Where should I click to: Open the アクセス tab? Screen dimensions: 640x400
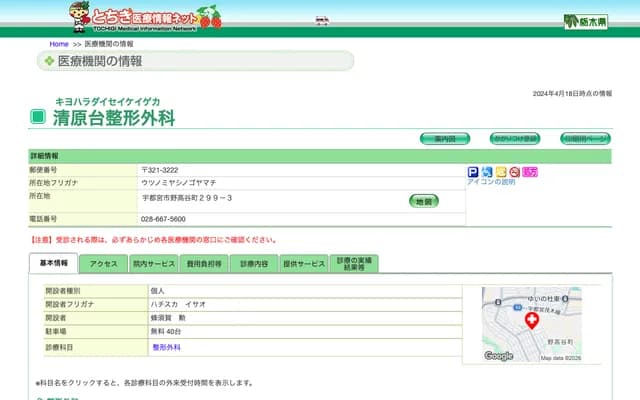pyautogui.click(x=104, y=264)
